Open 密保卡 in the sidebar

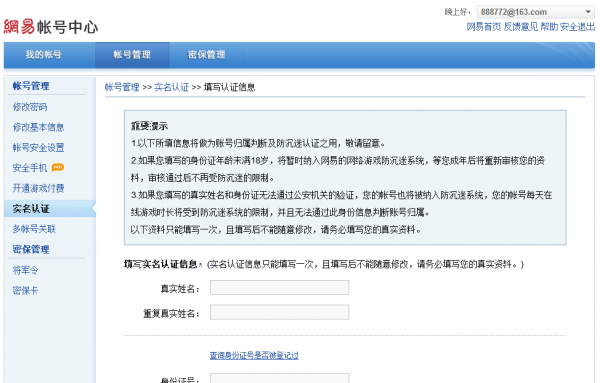tap(25, 291)
